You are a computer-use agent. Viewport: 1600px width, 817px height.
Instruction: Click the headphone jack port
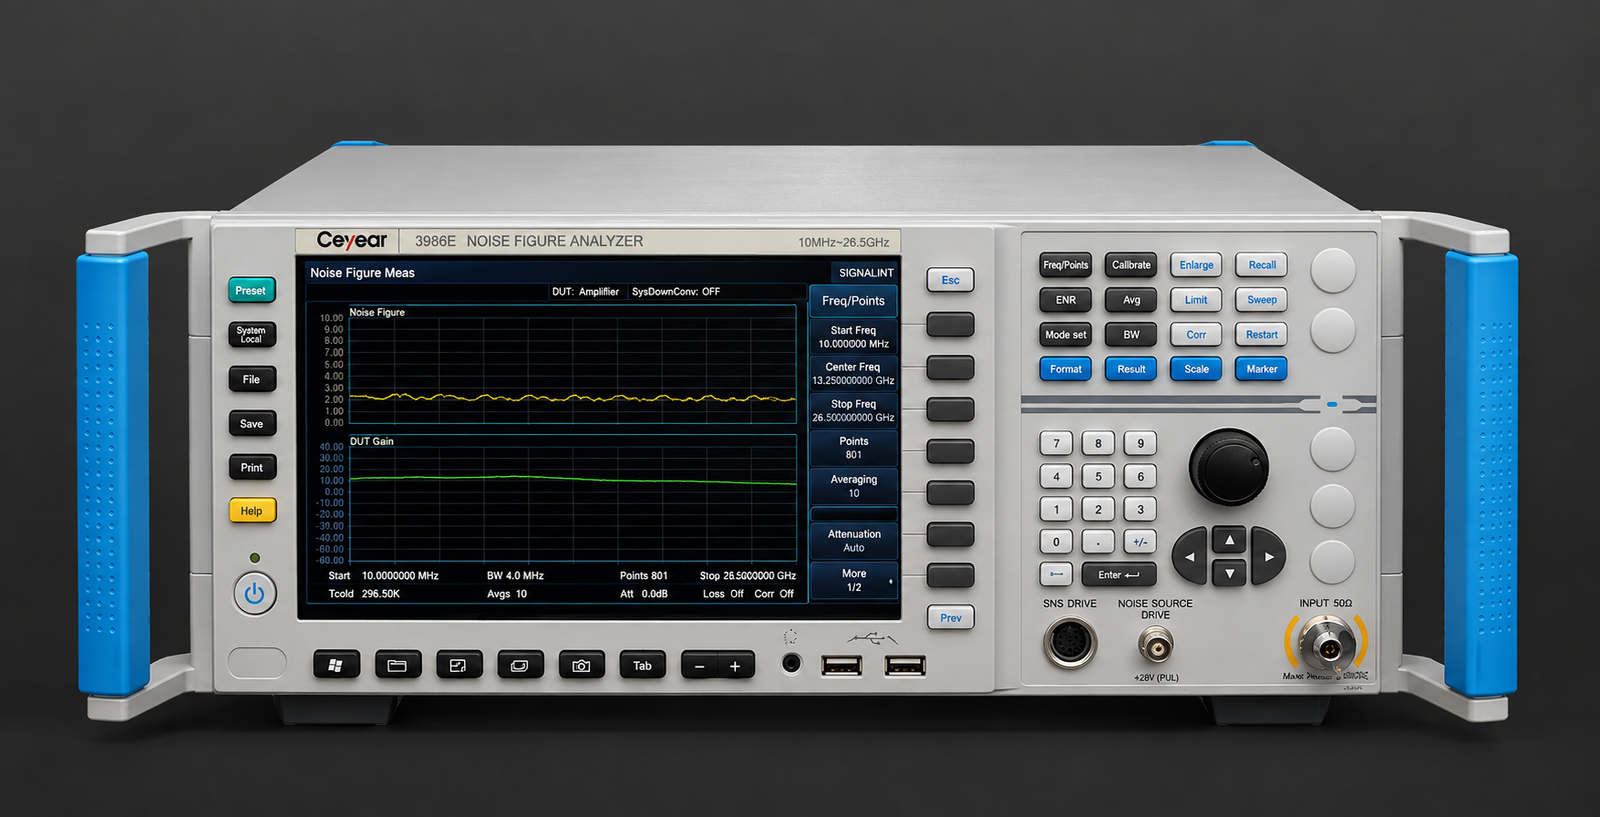coord(791,662)
